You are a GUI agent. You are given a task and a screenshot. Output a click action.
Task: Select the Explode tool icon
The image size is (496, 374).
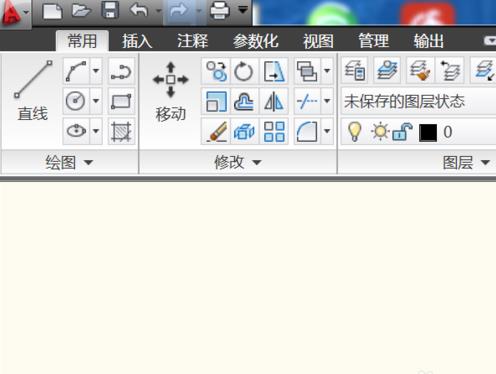pyautogui.click(x=243, y=131)
